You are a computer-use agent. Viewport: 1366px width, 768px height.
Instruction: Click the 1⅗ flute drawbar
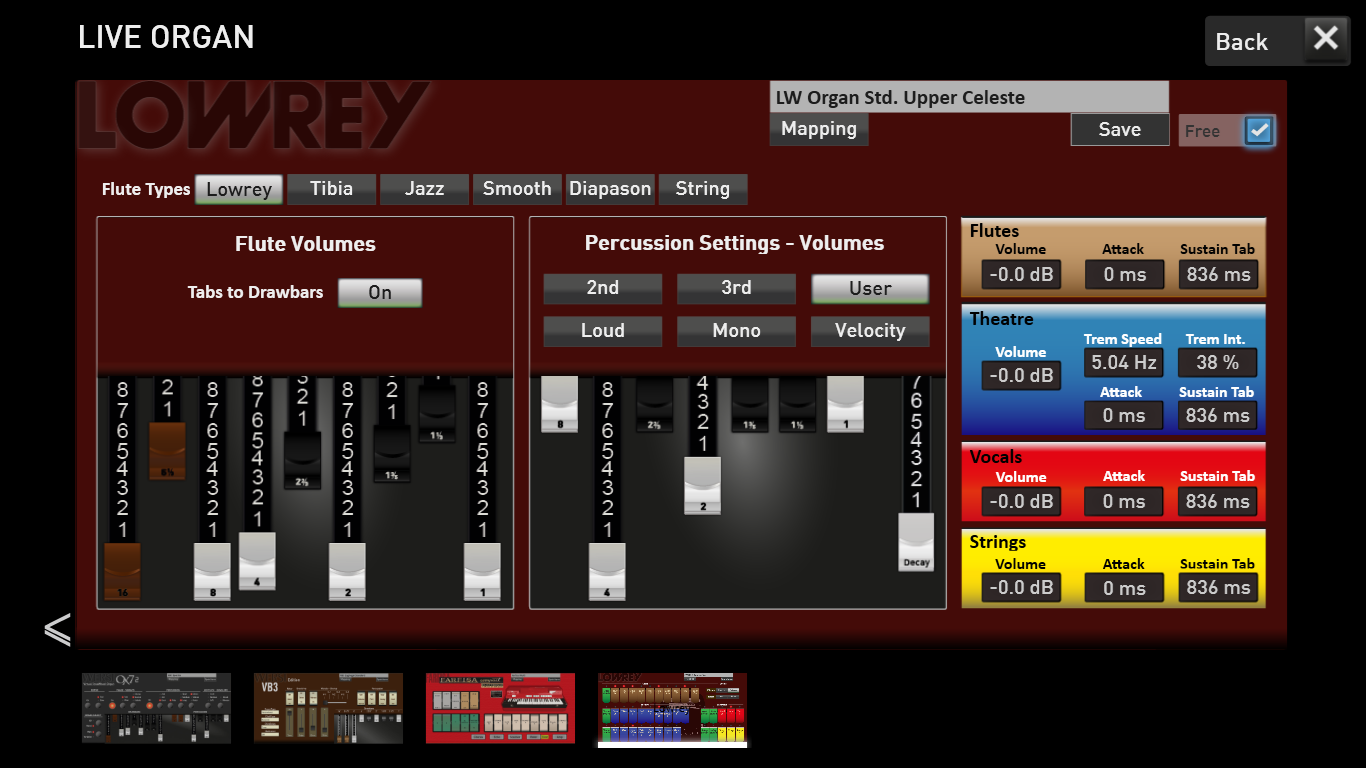click(392, 455)
